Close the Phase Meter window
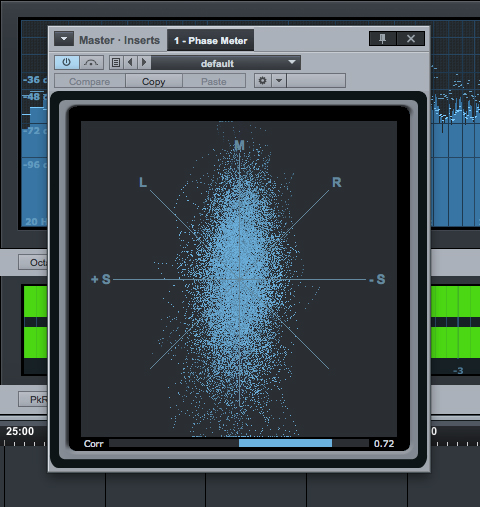The image size is (480, 507). [x=411, y=39]
